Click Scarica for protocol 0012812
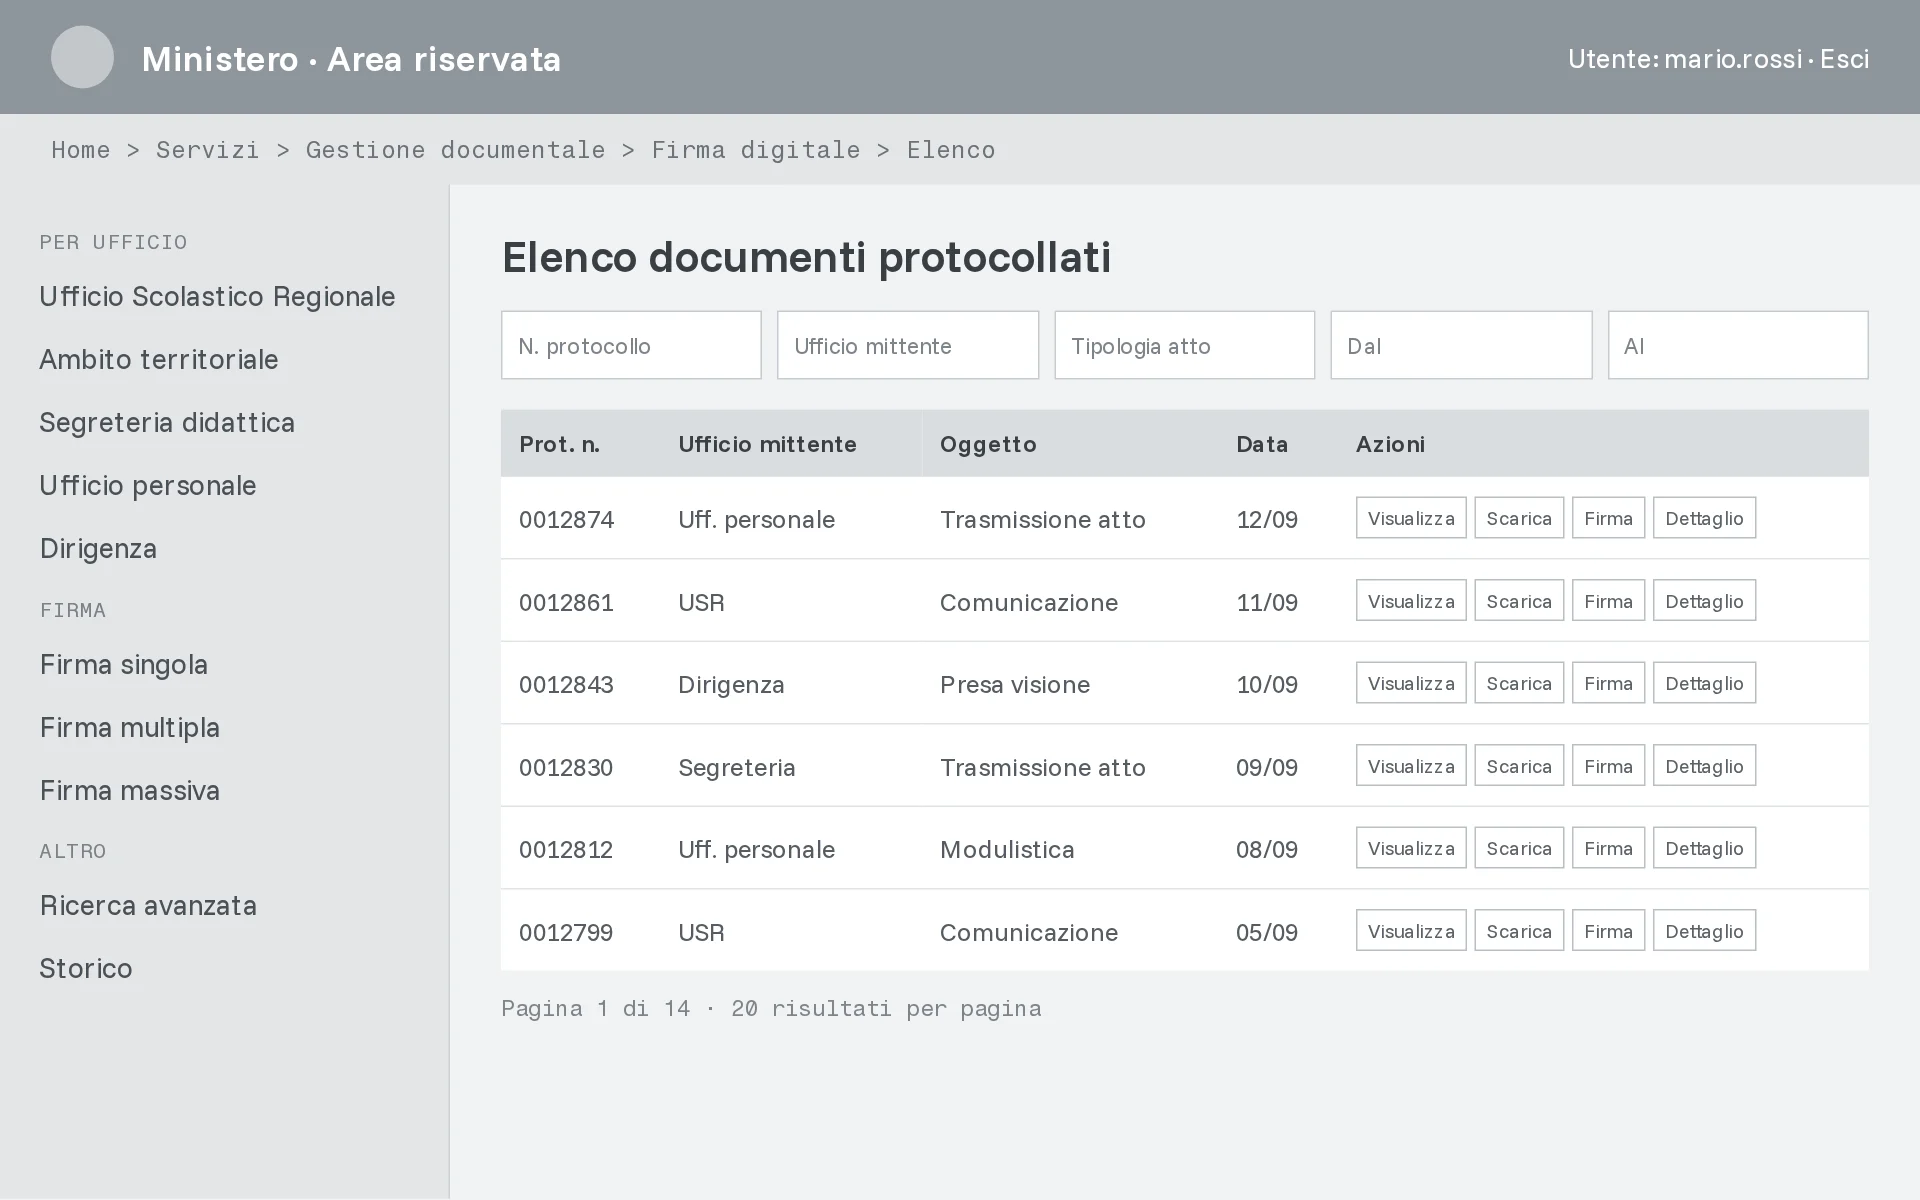Image resolution: width=1920 pixels, height=1200 pixels. click(1519, 848)
